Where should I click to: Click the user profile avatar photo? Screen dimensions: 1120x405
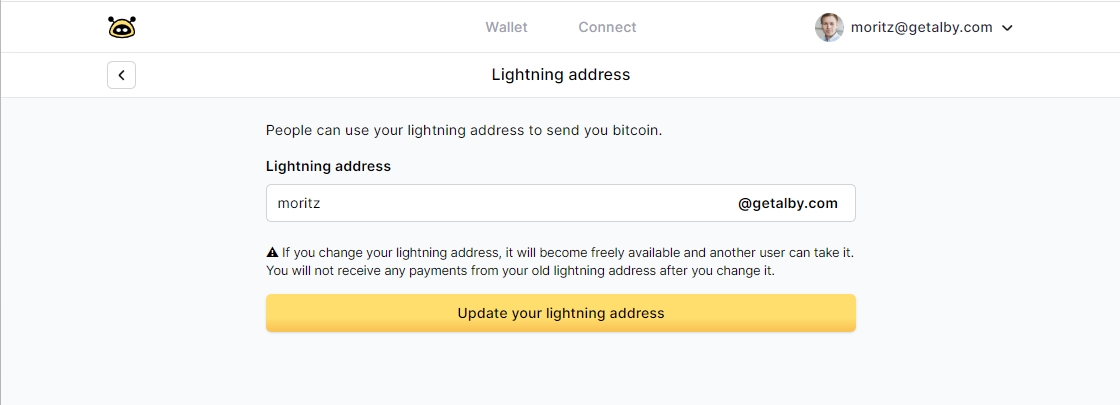tap(829, 27)
